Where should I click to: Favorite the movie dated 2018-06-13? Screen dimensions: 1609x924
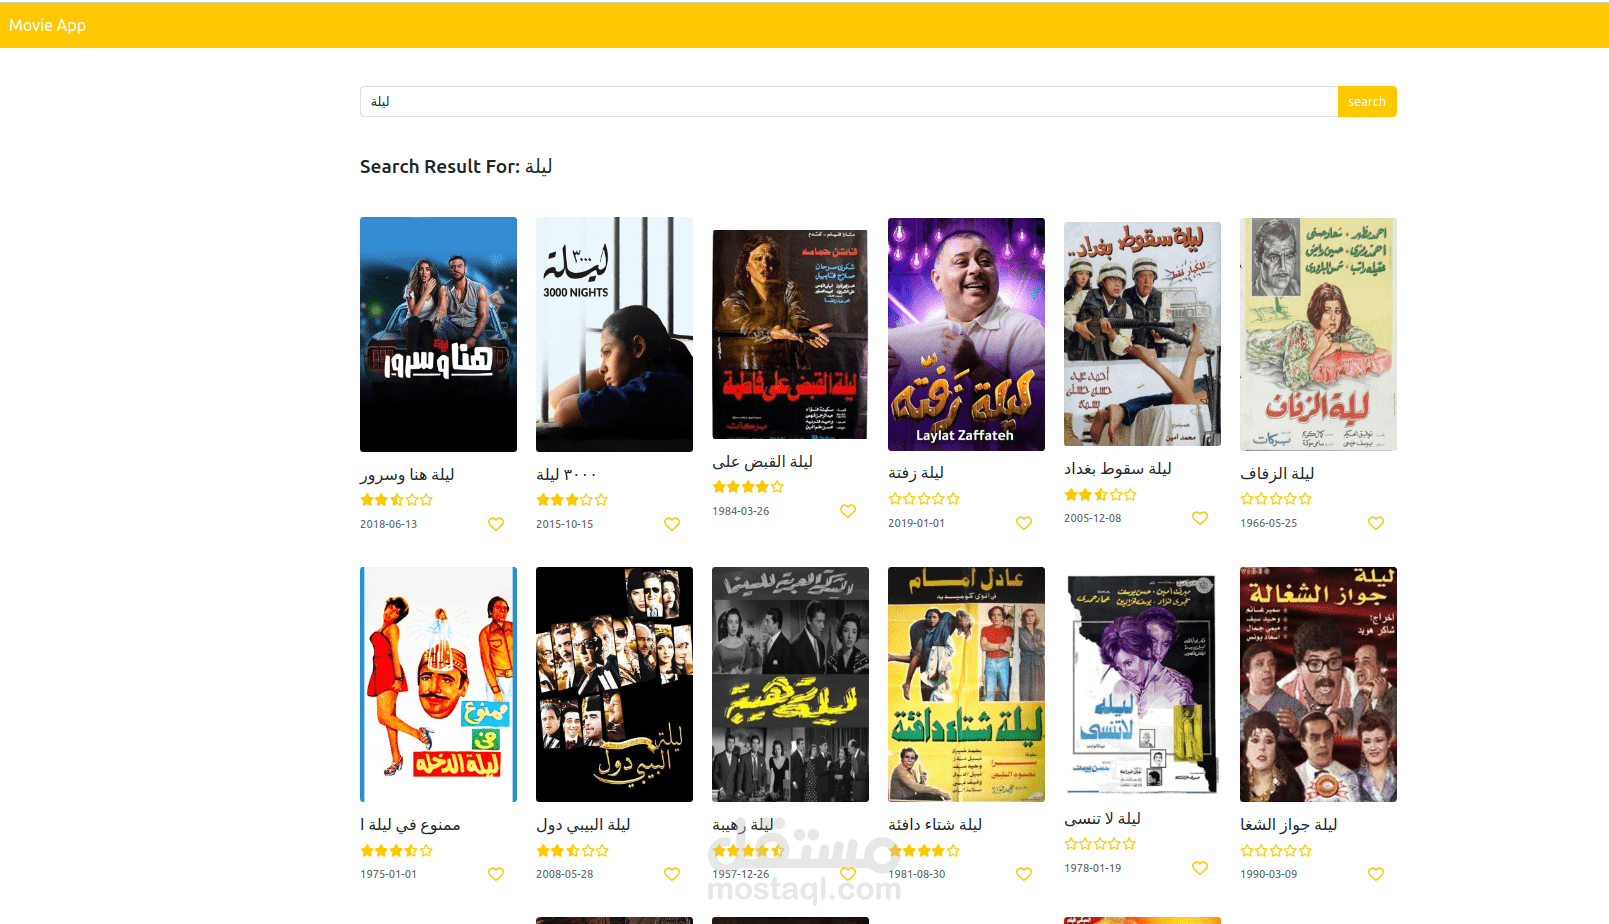[x=496, y=524]
